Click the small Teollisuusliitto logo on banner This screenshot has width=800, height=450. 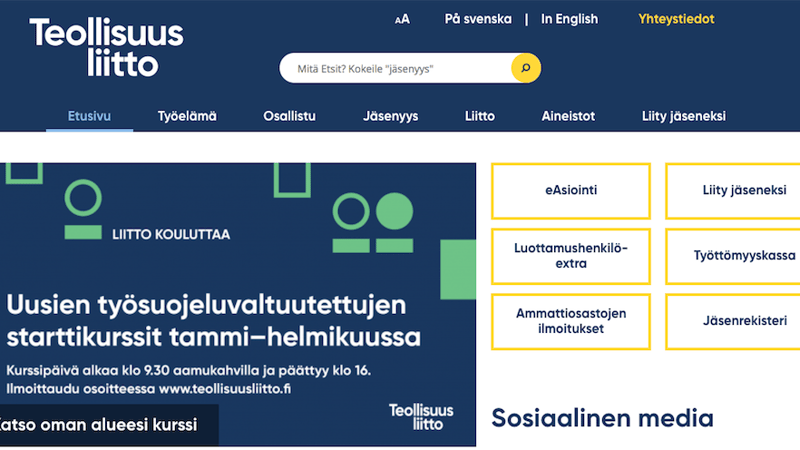[x=421, y=417]
